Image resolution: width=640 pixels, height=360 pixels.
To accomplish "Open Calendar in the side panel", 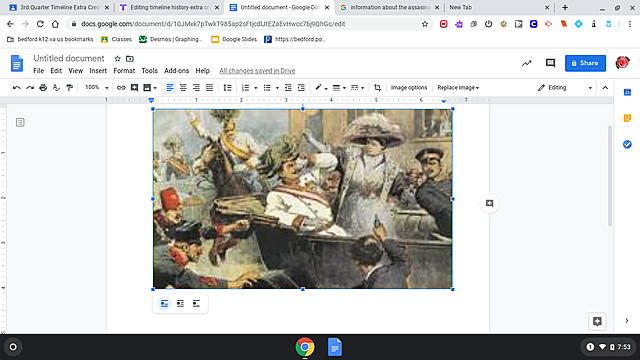I will pos(627,92).
